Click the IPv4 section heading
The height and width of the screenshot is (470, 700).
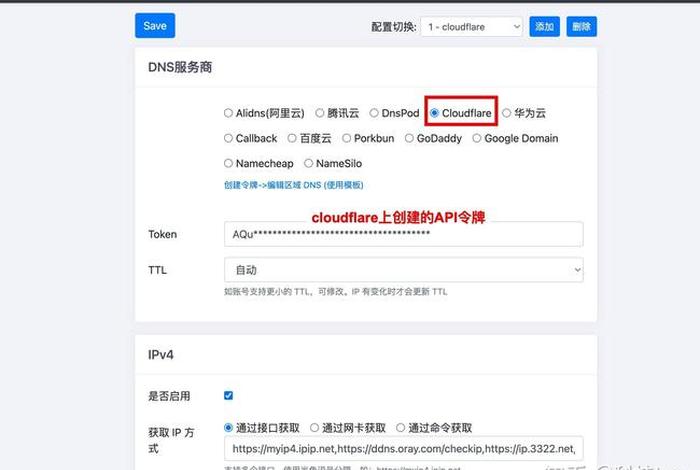[161, 355]
